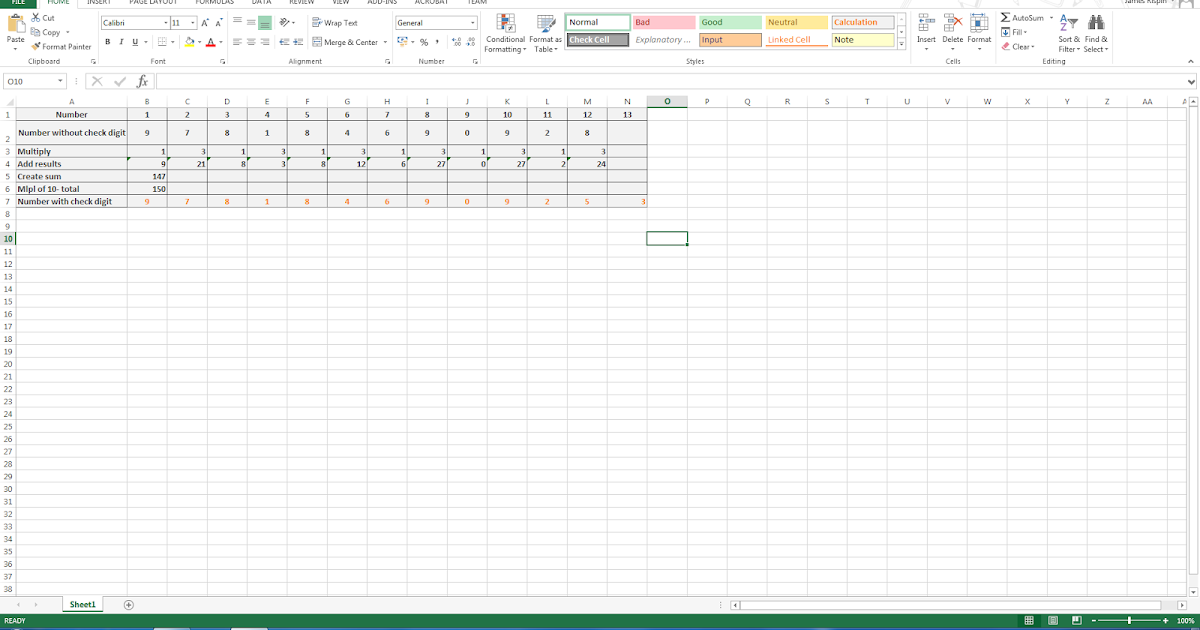The height and width of the screenshot is (630, 1200).
Task: Open Conditional Formatting menu
Action: pos(505,34)
